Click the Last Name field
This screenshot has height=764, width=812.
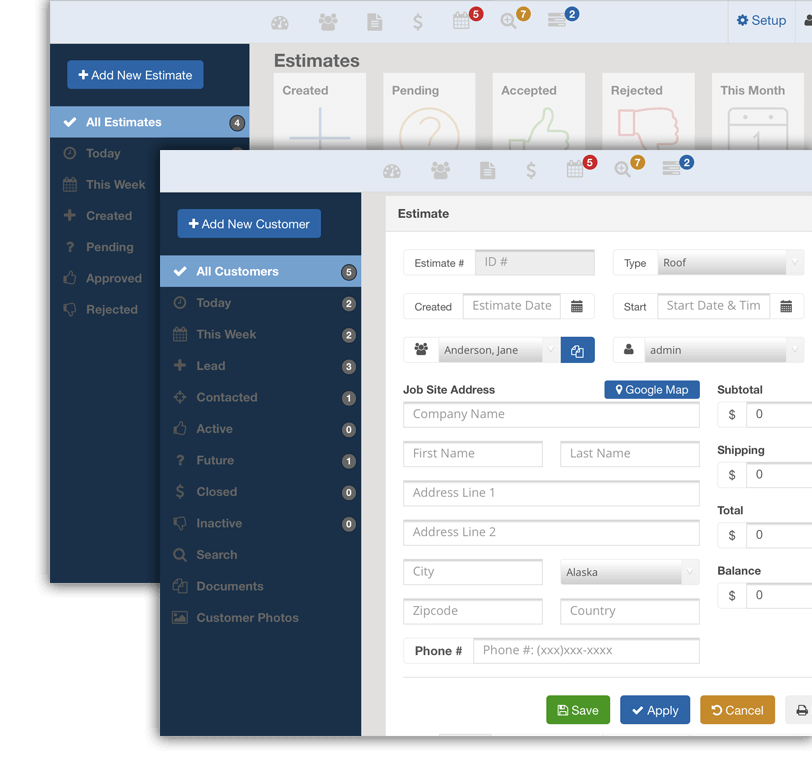pyautogui.click(x=630, y=454)
